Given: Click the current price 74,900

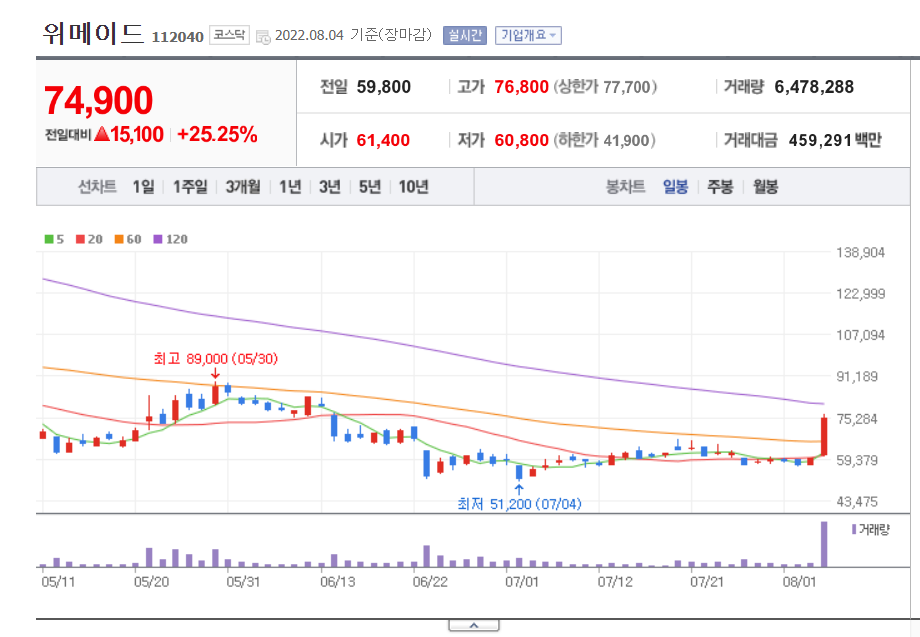Looking at the screenshot, I should (x=99, y=100).
